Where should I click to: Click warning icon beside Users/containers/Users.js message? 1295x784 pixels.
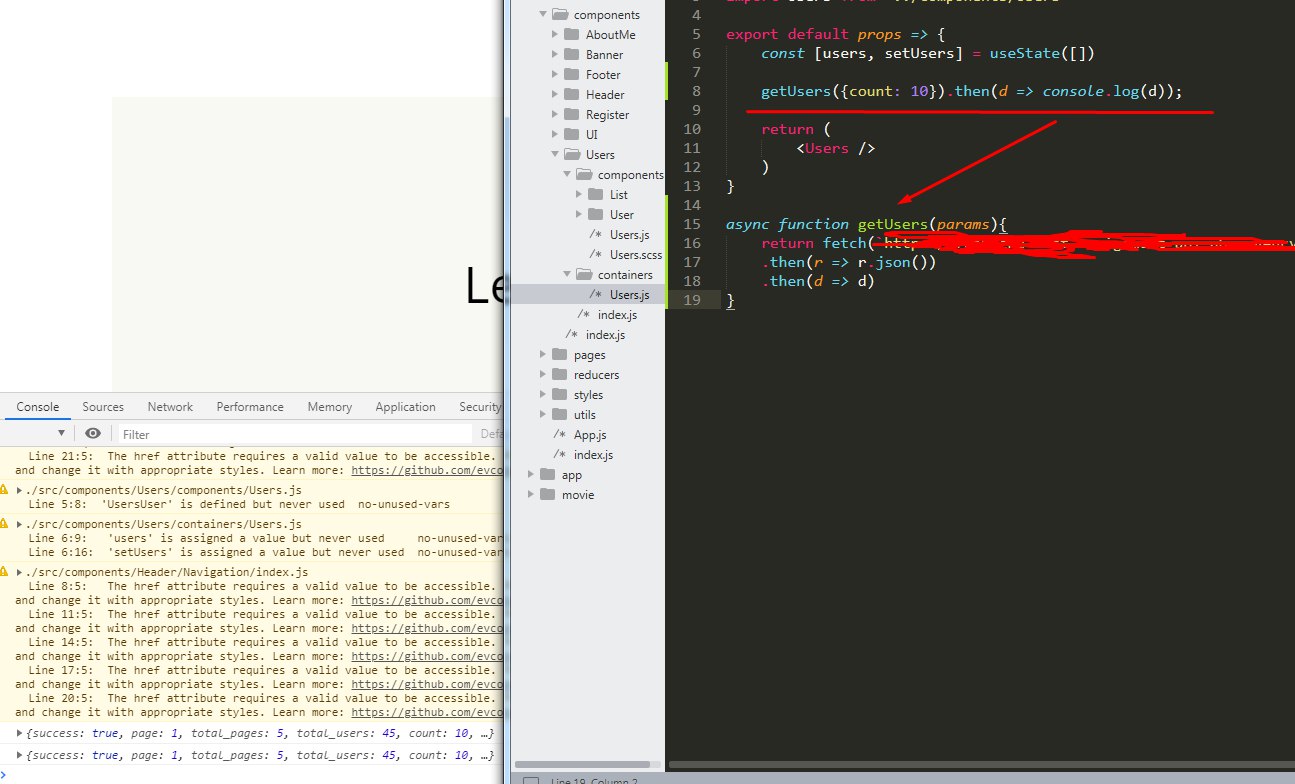click(x=5, y=524)
